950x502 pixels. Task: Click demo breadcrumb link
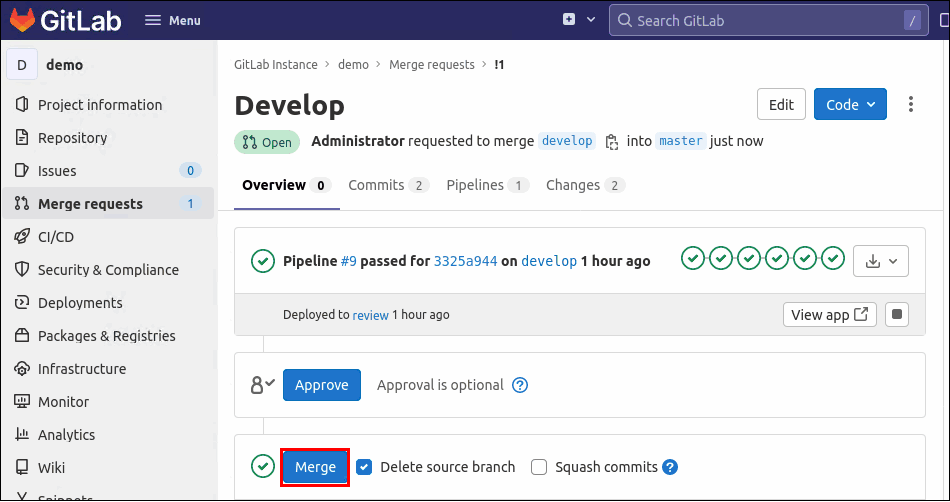pyautogui.click(x=353, y=64)
